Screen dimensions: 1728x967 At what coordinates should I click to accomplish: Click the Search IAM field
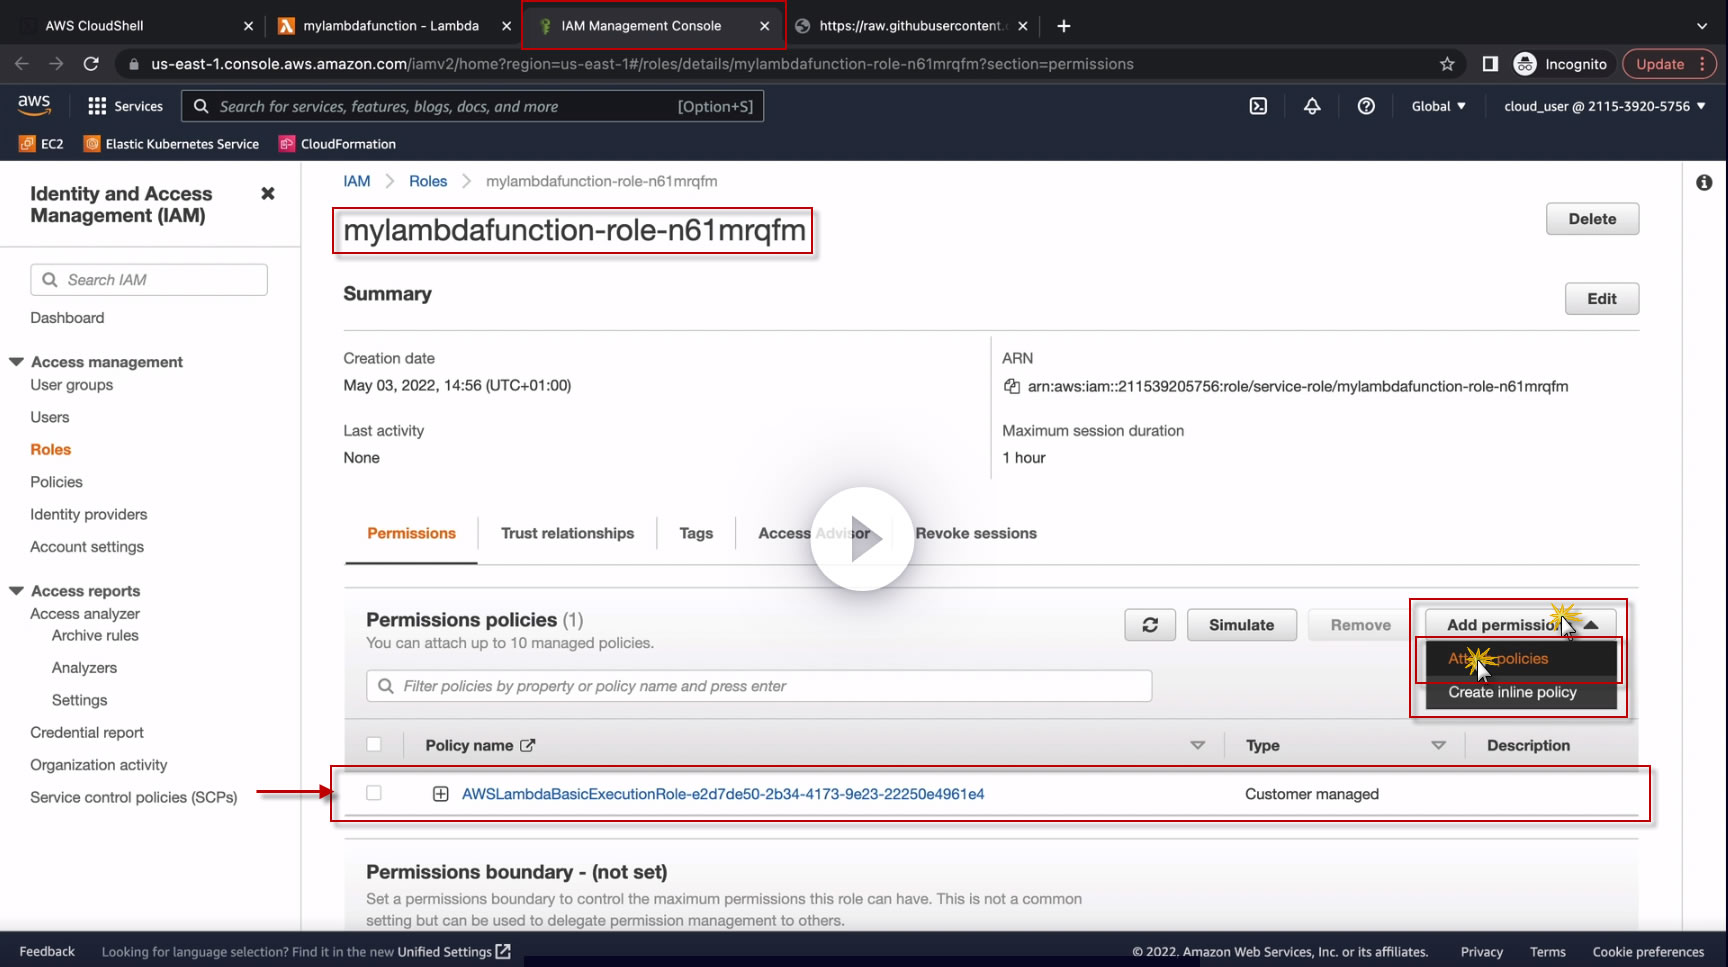pyautogui.click(x=149, y=280)
